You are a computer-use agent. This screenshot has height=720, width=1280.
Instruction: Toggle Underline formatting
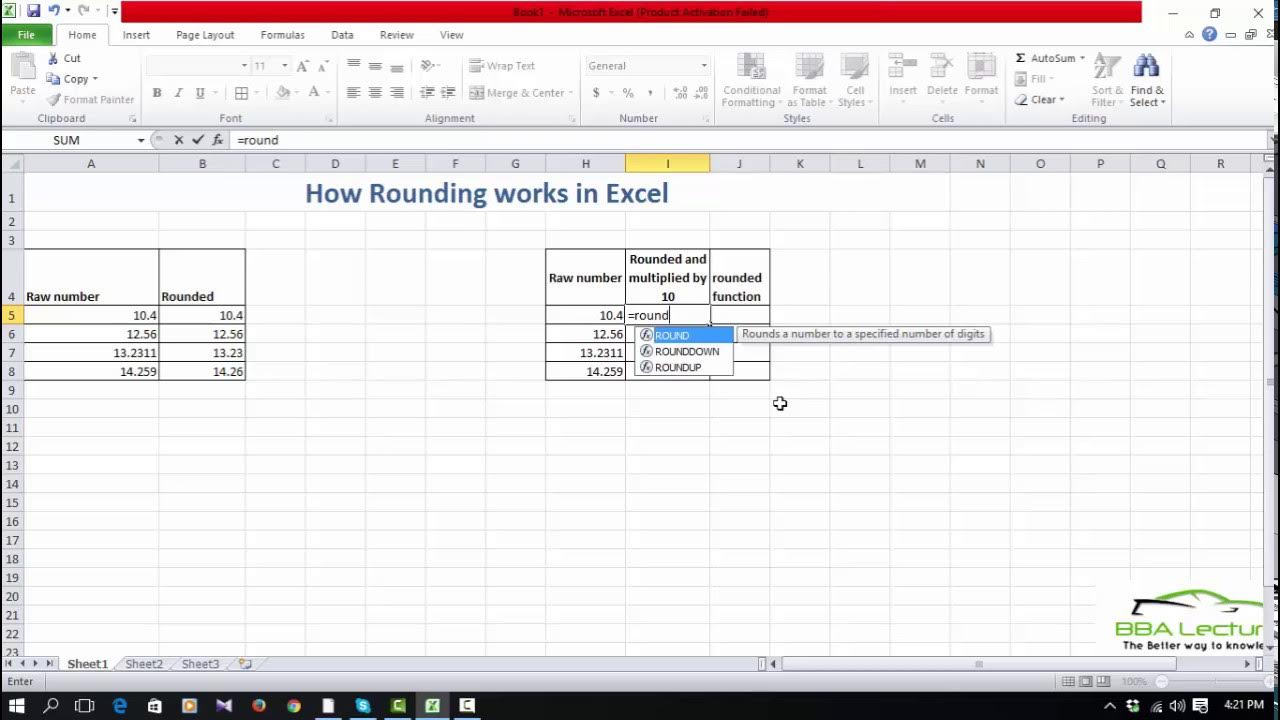(200, 93)
